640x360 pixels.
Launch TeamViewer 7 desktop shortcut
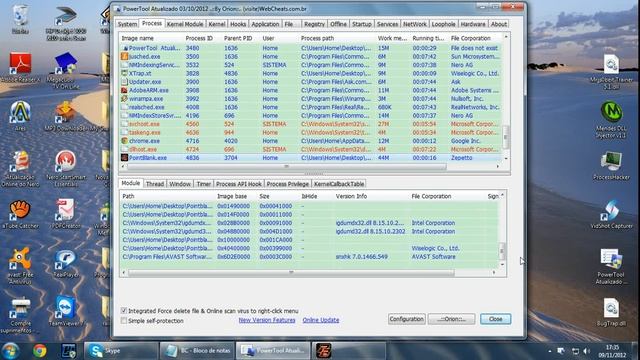[66, 311]
